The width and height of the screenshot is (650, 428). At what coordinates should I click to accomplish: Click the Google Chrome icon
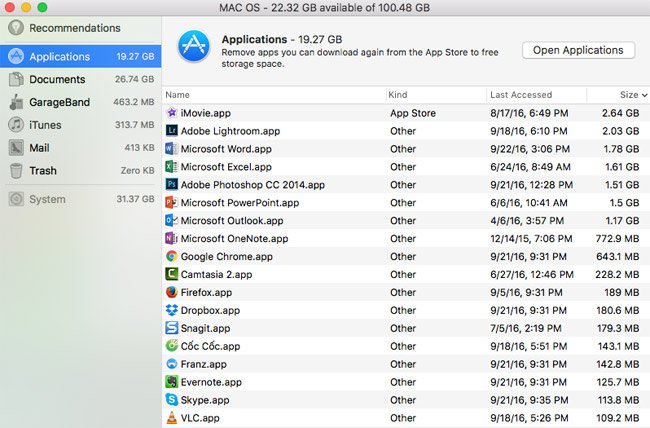pyautogui.click(x=172, y=256)
